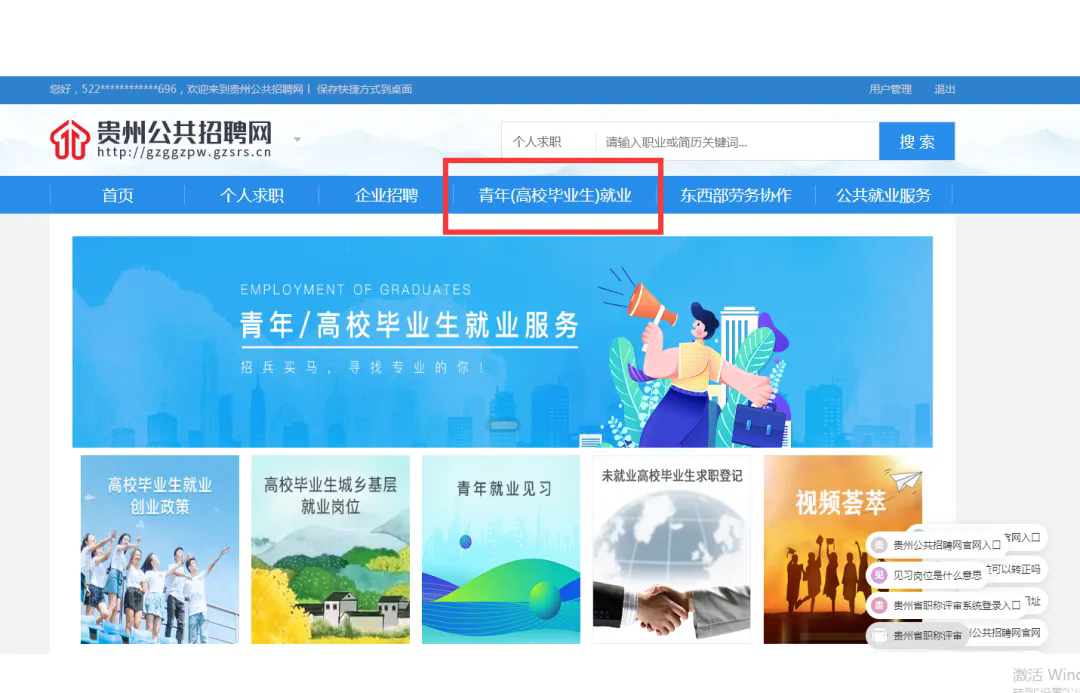
Task: Click the job keyword search input field
Action: [735, 142]
